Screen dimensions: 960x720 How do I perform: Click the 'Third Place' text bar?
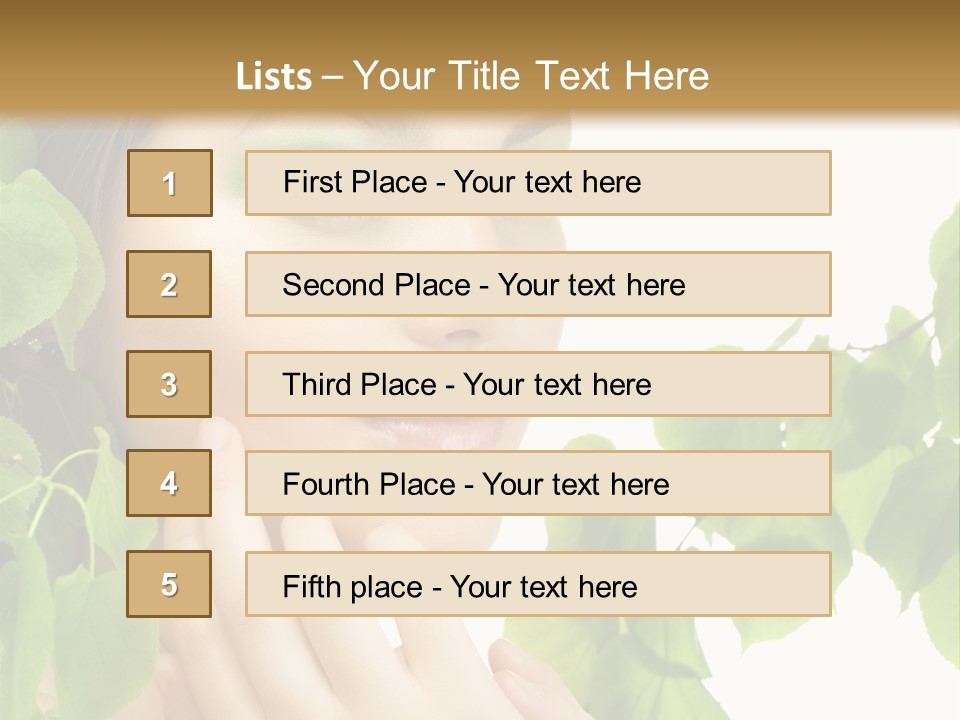click(538, 384)
